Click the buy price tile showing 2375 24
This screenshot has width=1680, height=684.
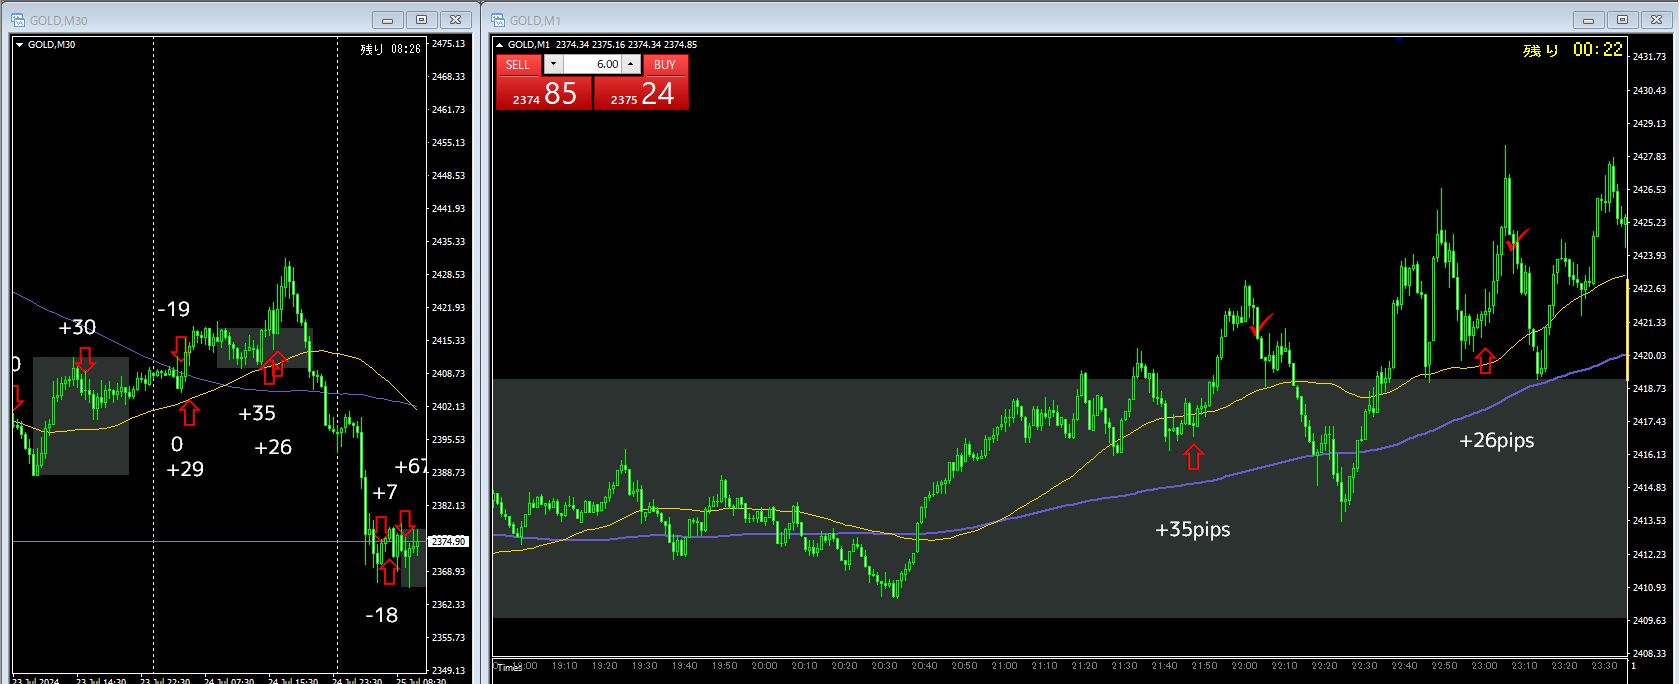(x=641, y=93)
